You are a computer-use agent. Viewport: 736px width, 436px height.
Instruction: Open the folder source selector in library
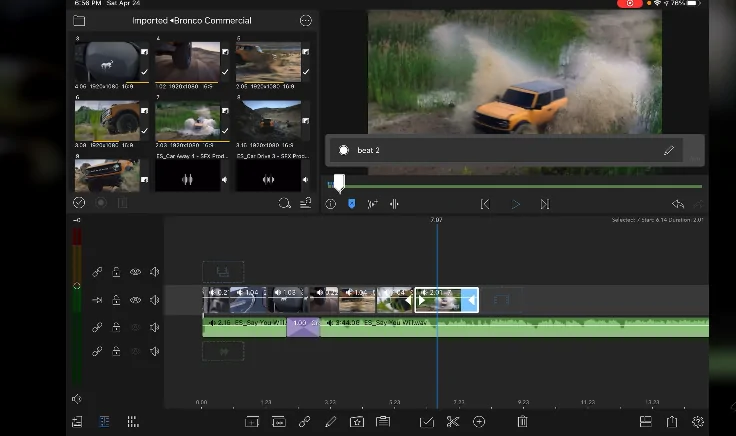point(79,21)
